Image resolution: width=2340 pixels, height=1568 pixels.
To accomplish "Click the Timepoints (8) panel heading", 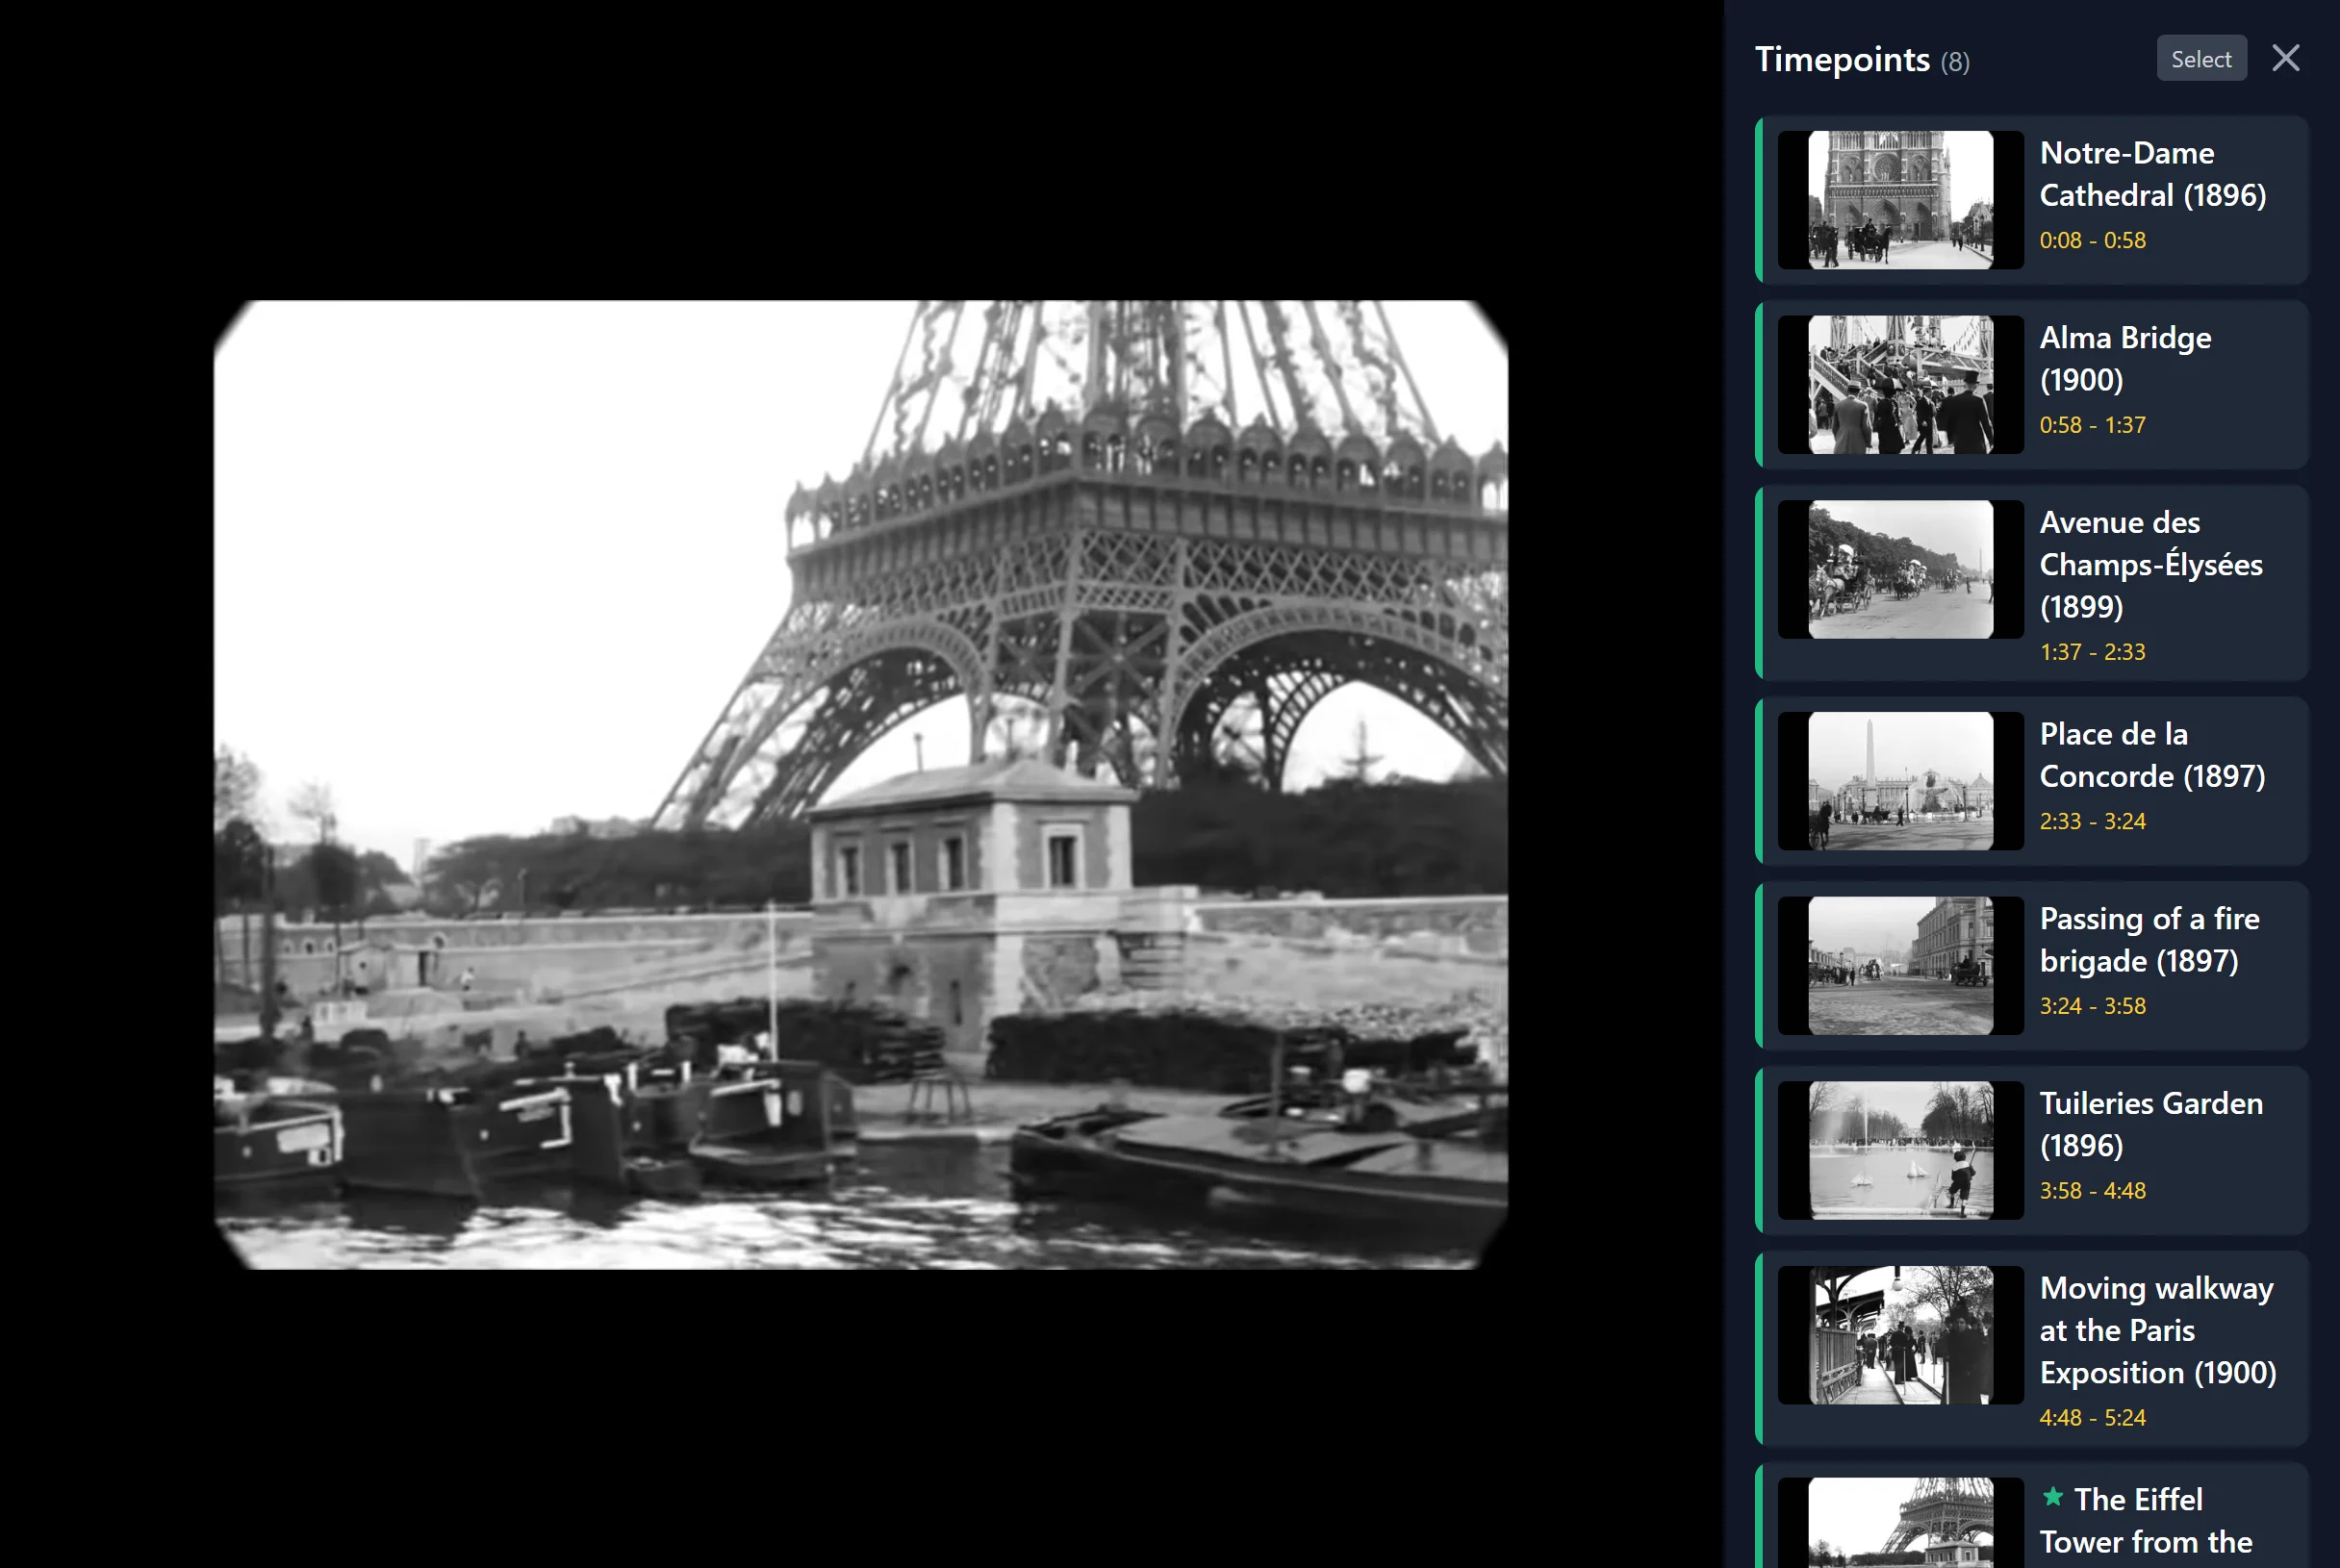I will point(1862,60).
